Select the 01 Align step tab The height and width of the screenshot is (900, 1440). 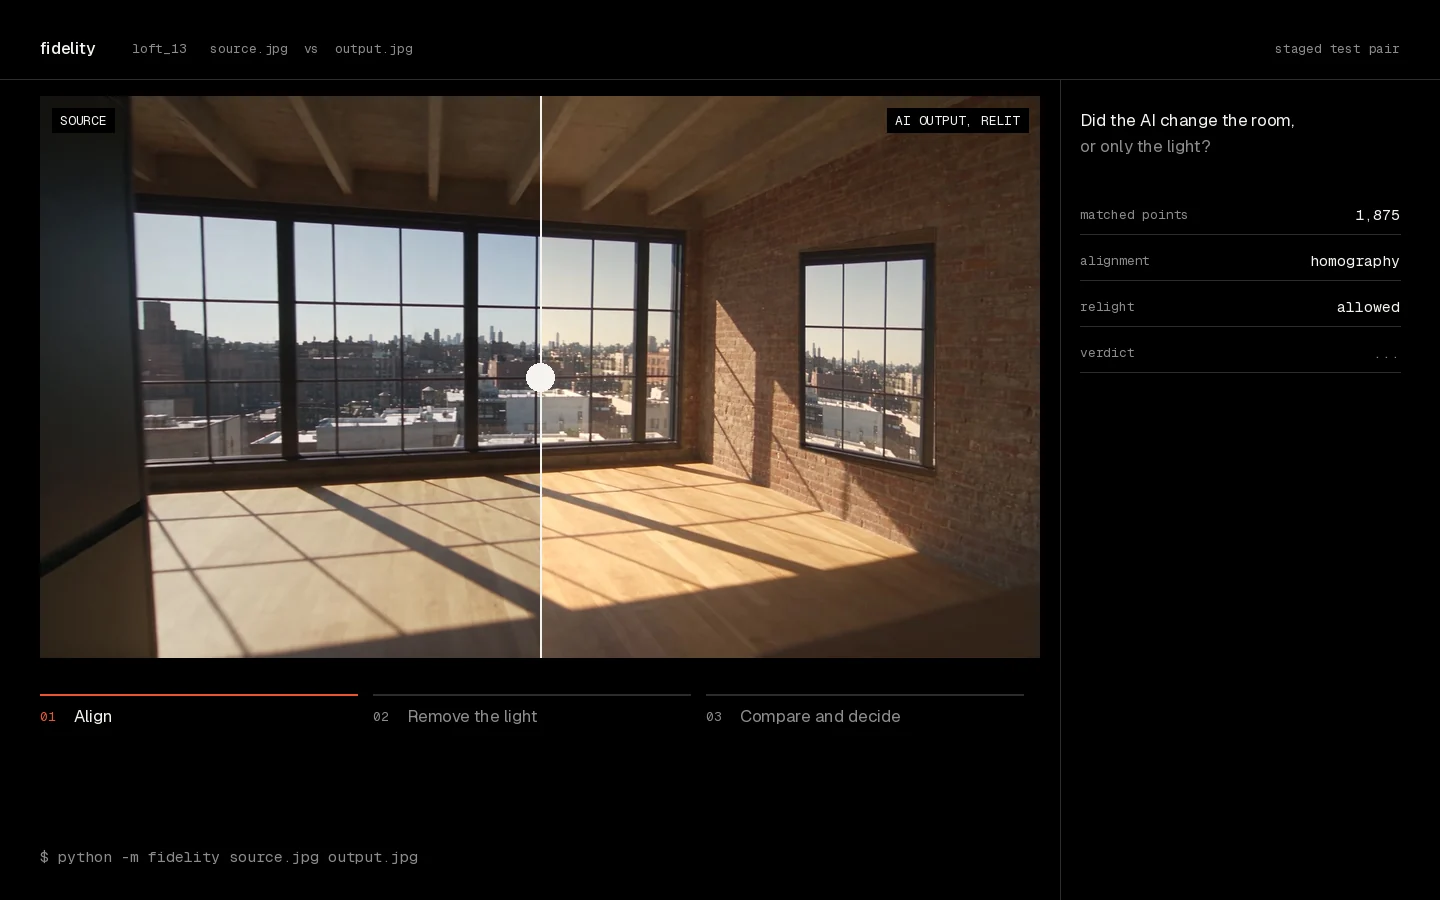tap(199, 711)
